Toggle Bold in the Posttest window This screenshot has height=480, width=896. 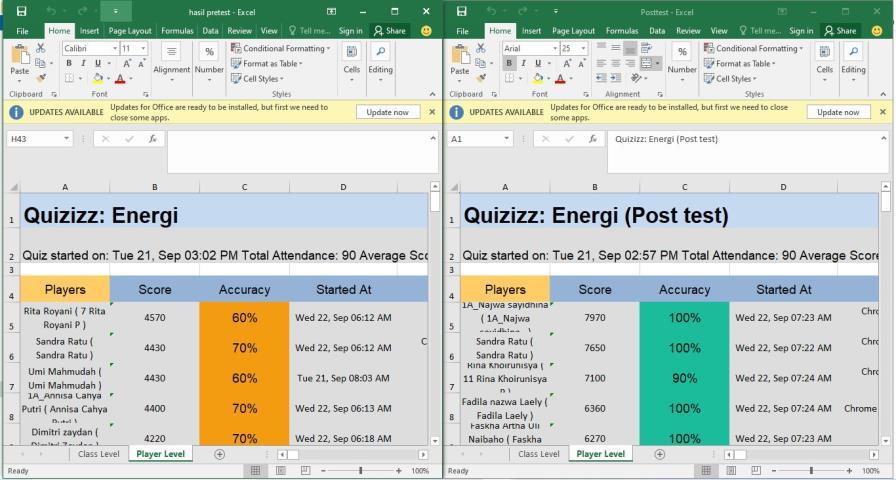(509, 63)
